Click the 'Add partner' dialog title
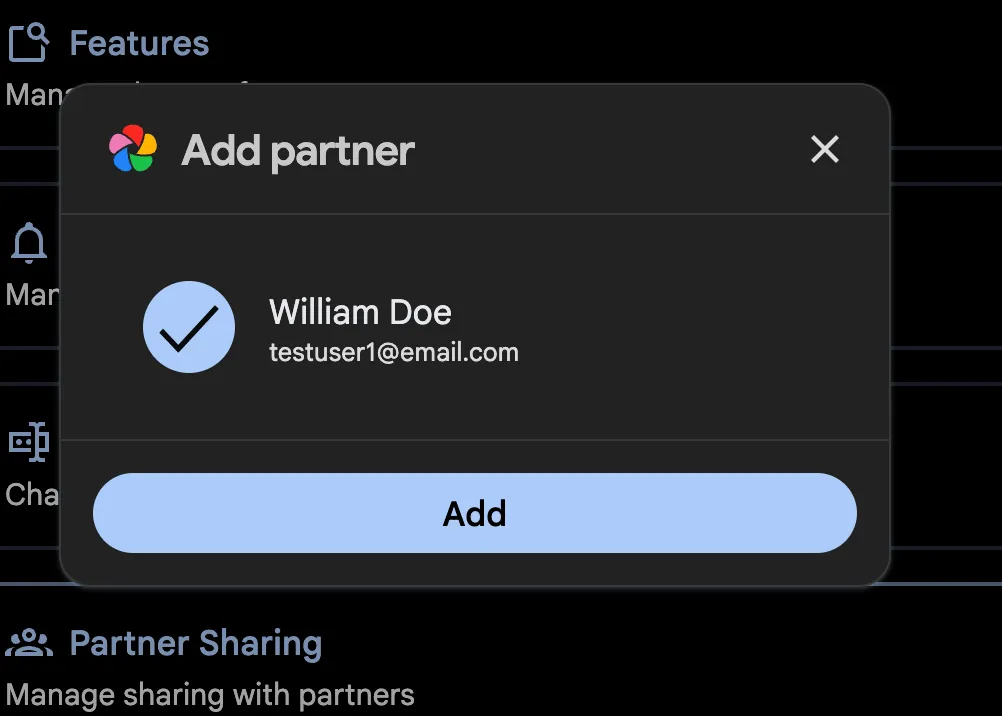1002x716 pixels. [298, 151]
